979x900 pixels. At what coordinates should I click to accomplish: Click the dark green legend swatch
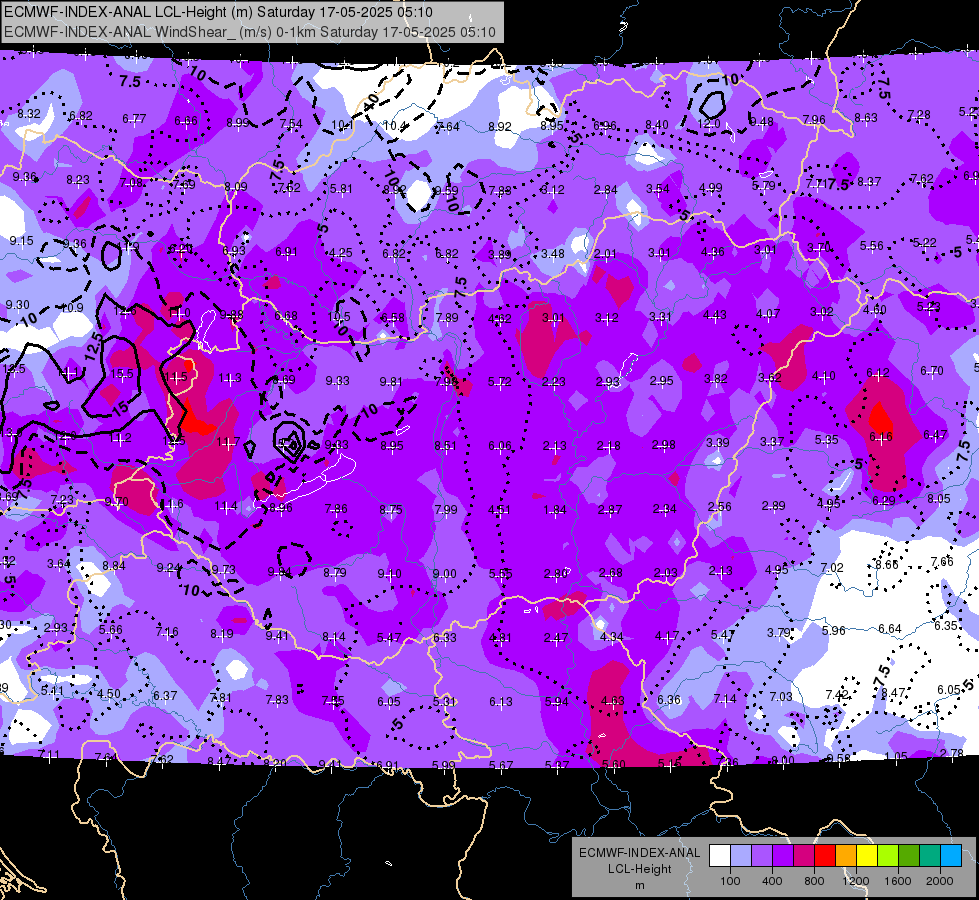point(909,855)
